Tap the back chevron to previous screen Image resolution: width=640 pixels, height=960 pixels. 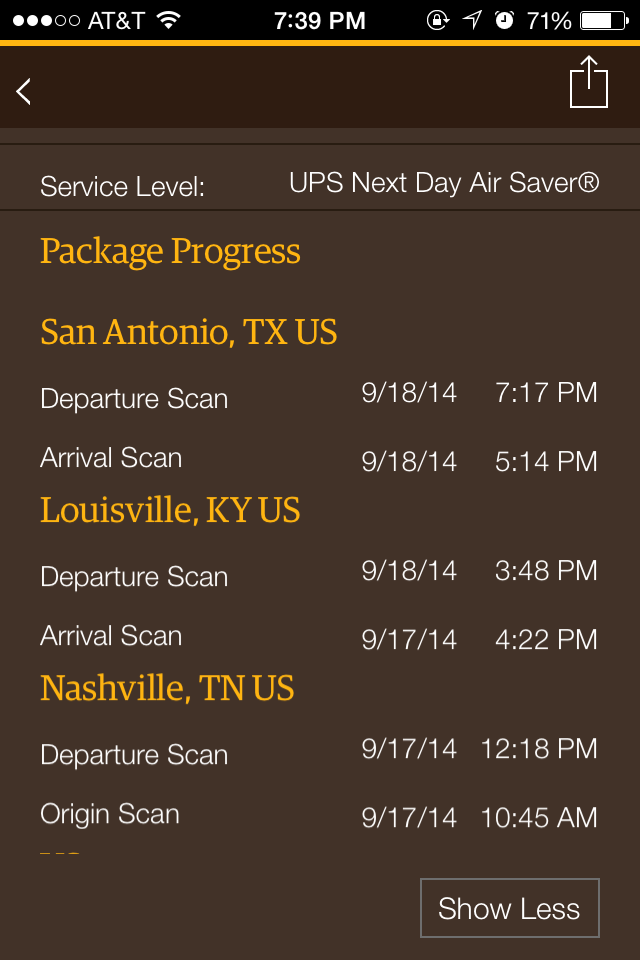click(x=23, y=89)
